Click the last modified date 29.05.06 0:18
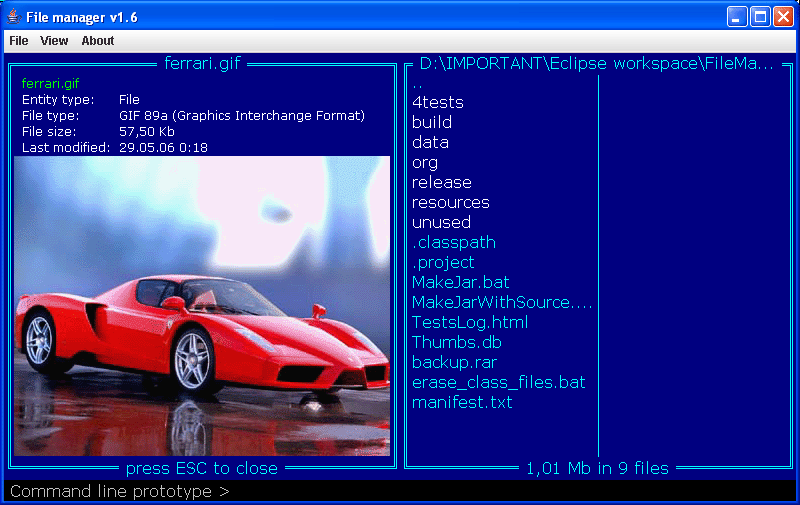Screen dimensions: 800x505 pyautogui.click(x=163, y=148)
